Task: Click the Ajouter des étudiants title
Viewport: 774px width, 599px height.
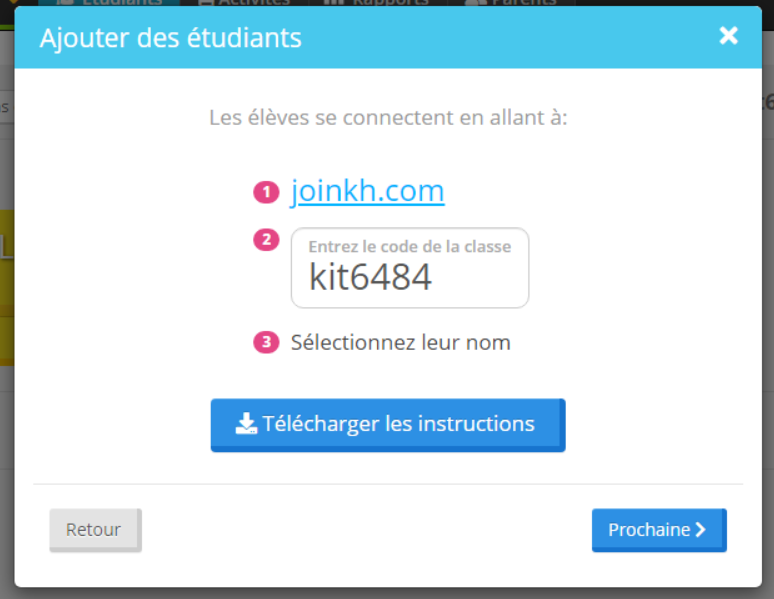Action: point(170,38)
